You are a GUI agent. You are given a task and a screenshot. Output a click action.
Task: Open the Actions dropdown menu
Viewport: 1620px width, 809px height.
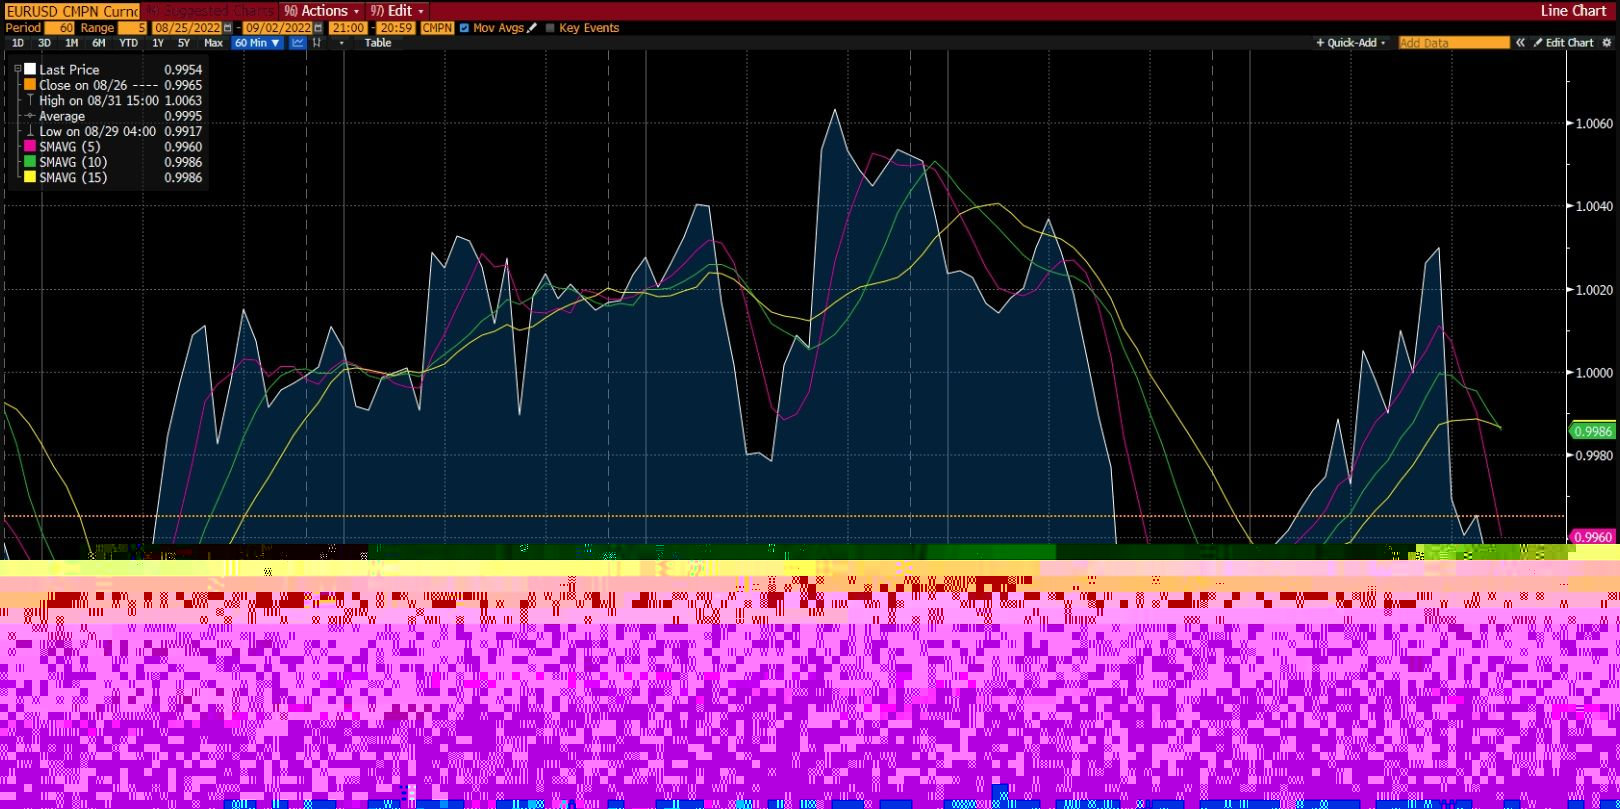point(322,11)
